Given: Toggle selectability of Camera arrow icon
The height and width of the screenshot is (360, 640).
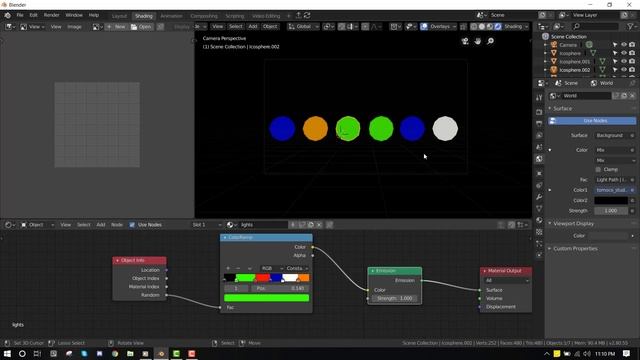Looking at the screenshot, I should tap(615, 45).
